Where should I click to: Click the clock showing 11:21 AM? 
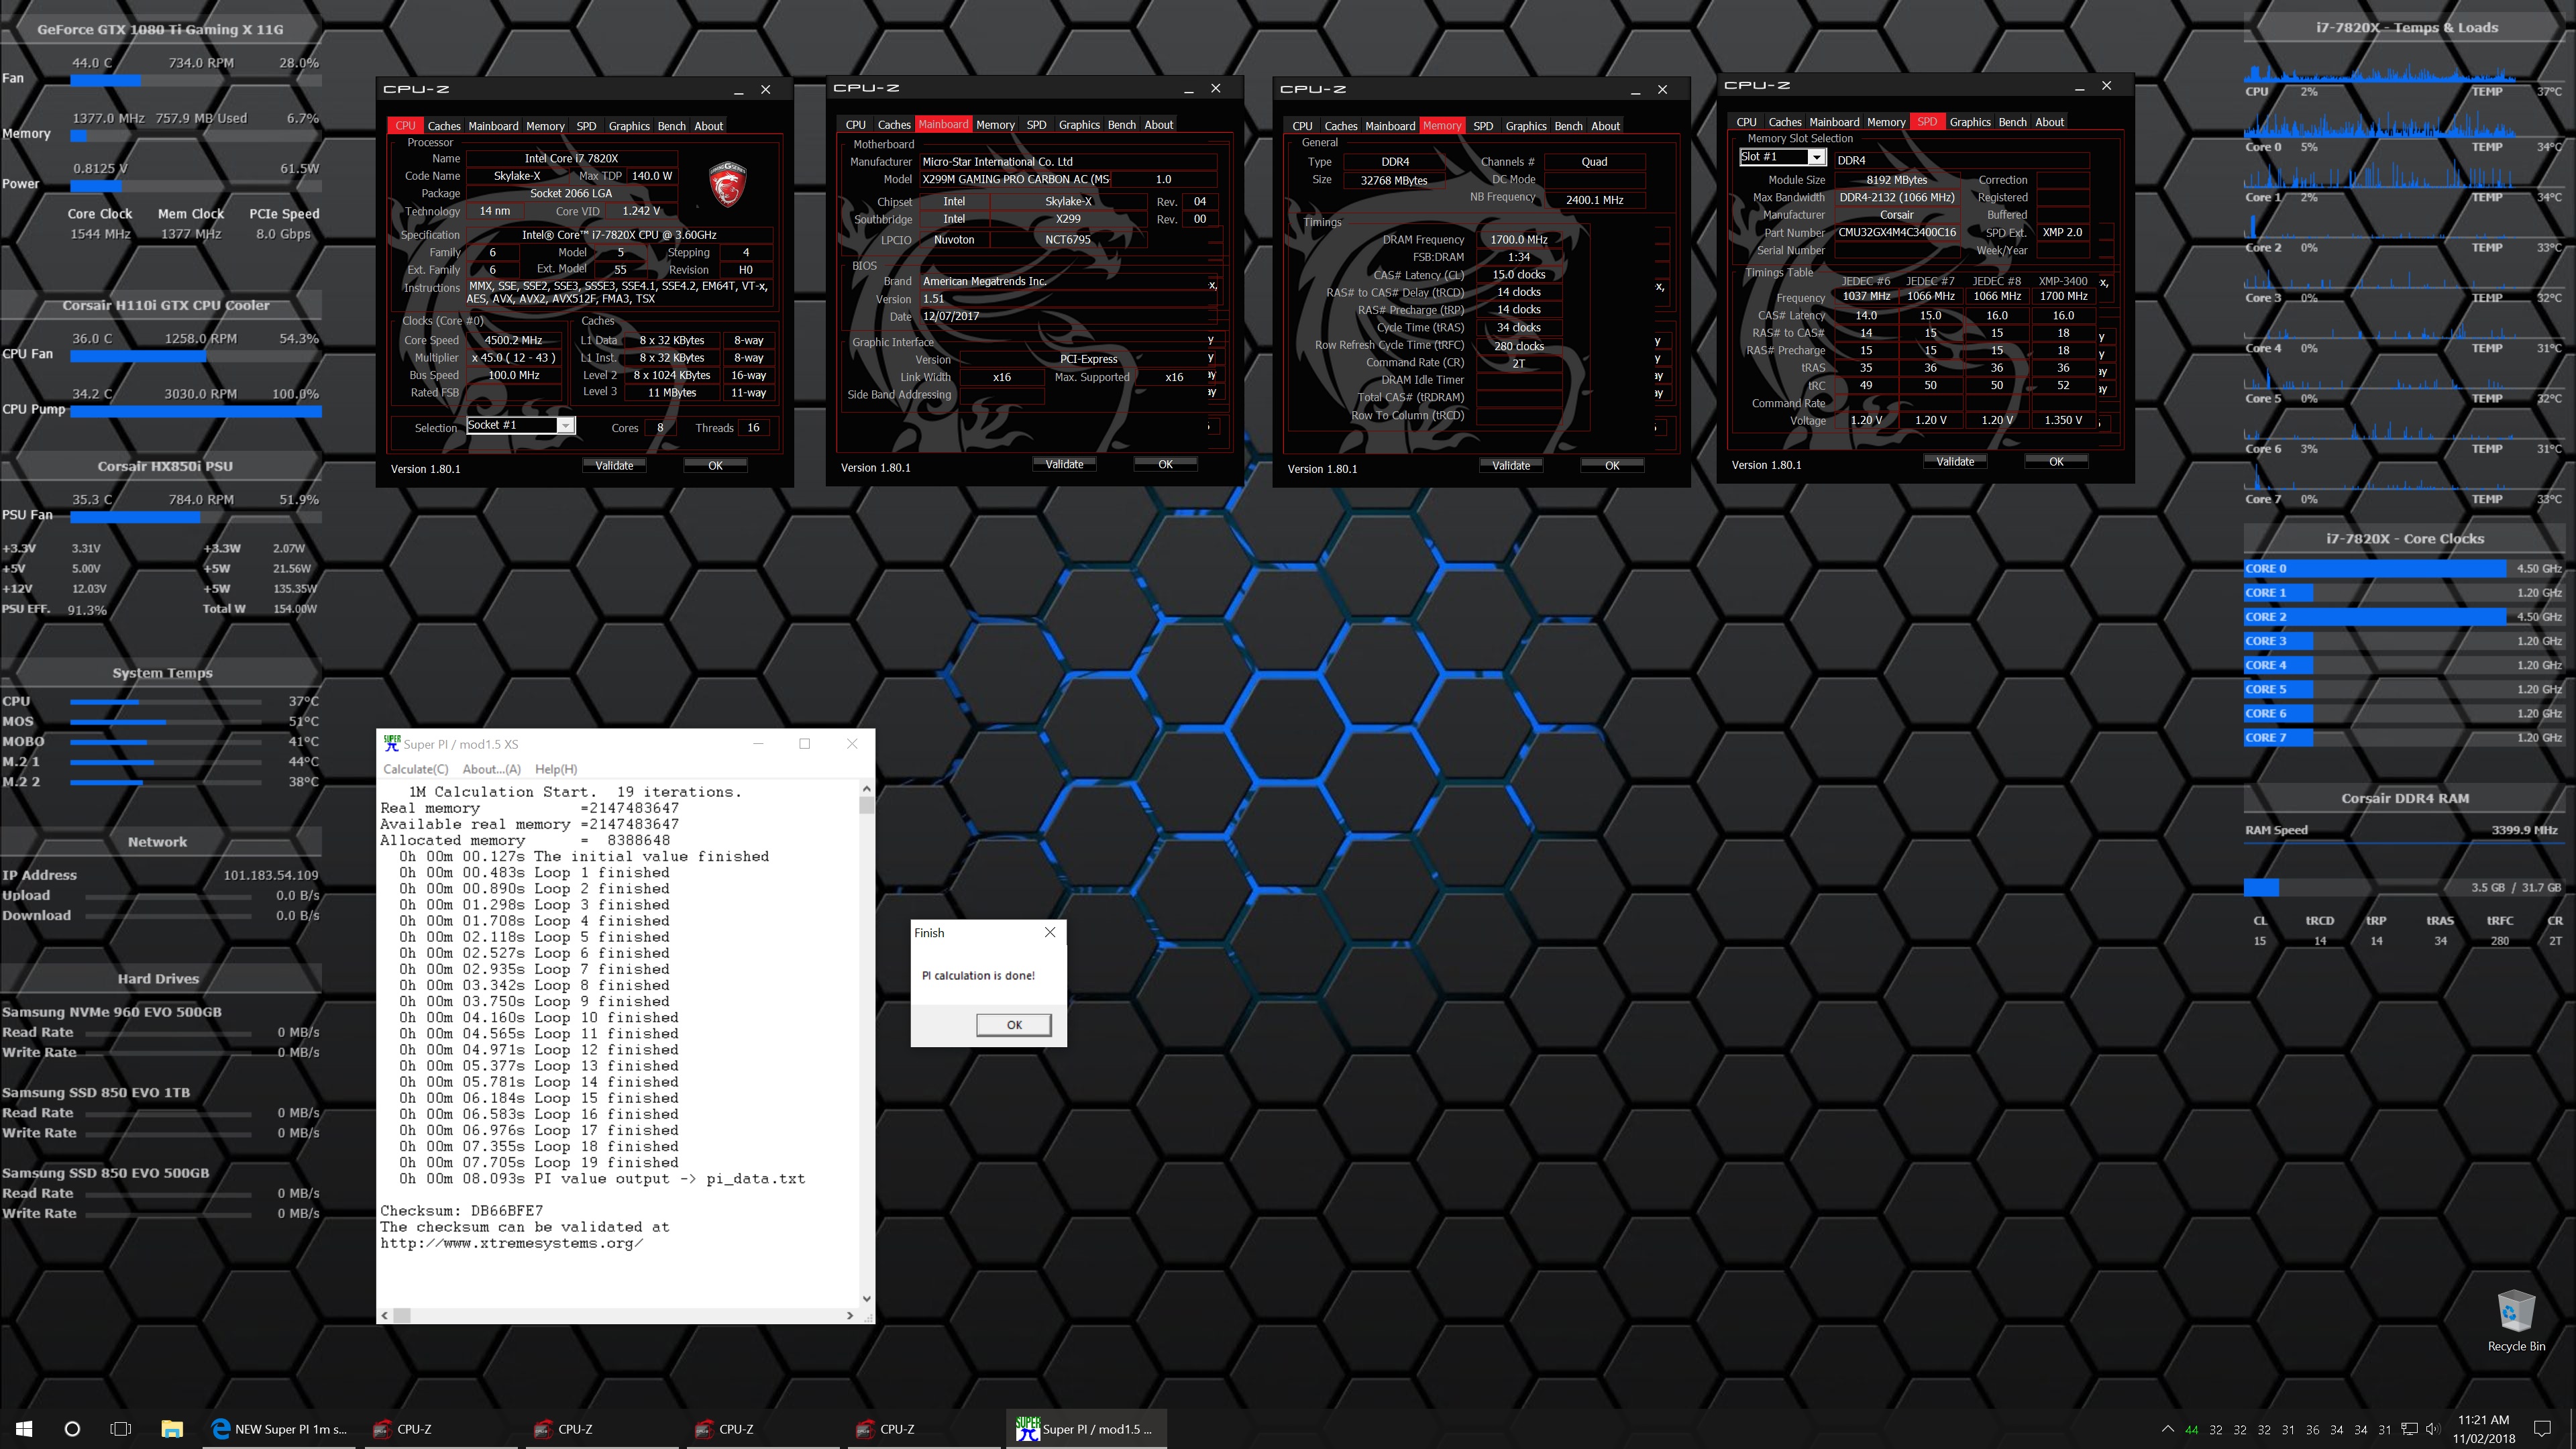click(2483, 1420)
